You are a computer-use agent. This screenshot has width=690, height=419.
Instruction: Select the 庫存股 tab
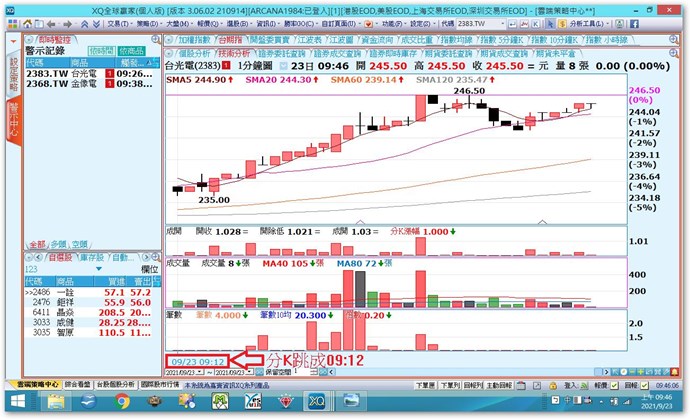pyautogui.click(x=91, y=257)
